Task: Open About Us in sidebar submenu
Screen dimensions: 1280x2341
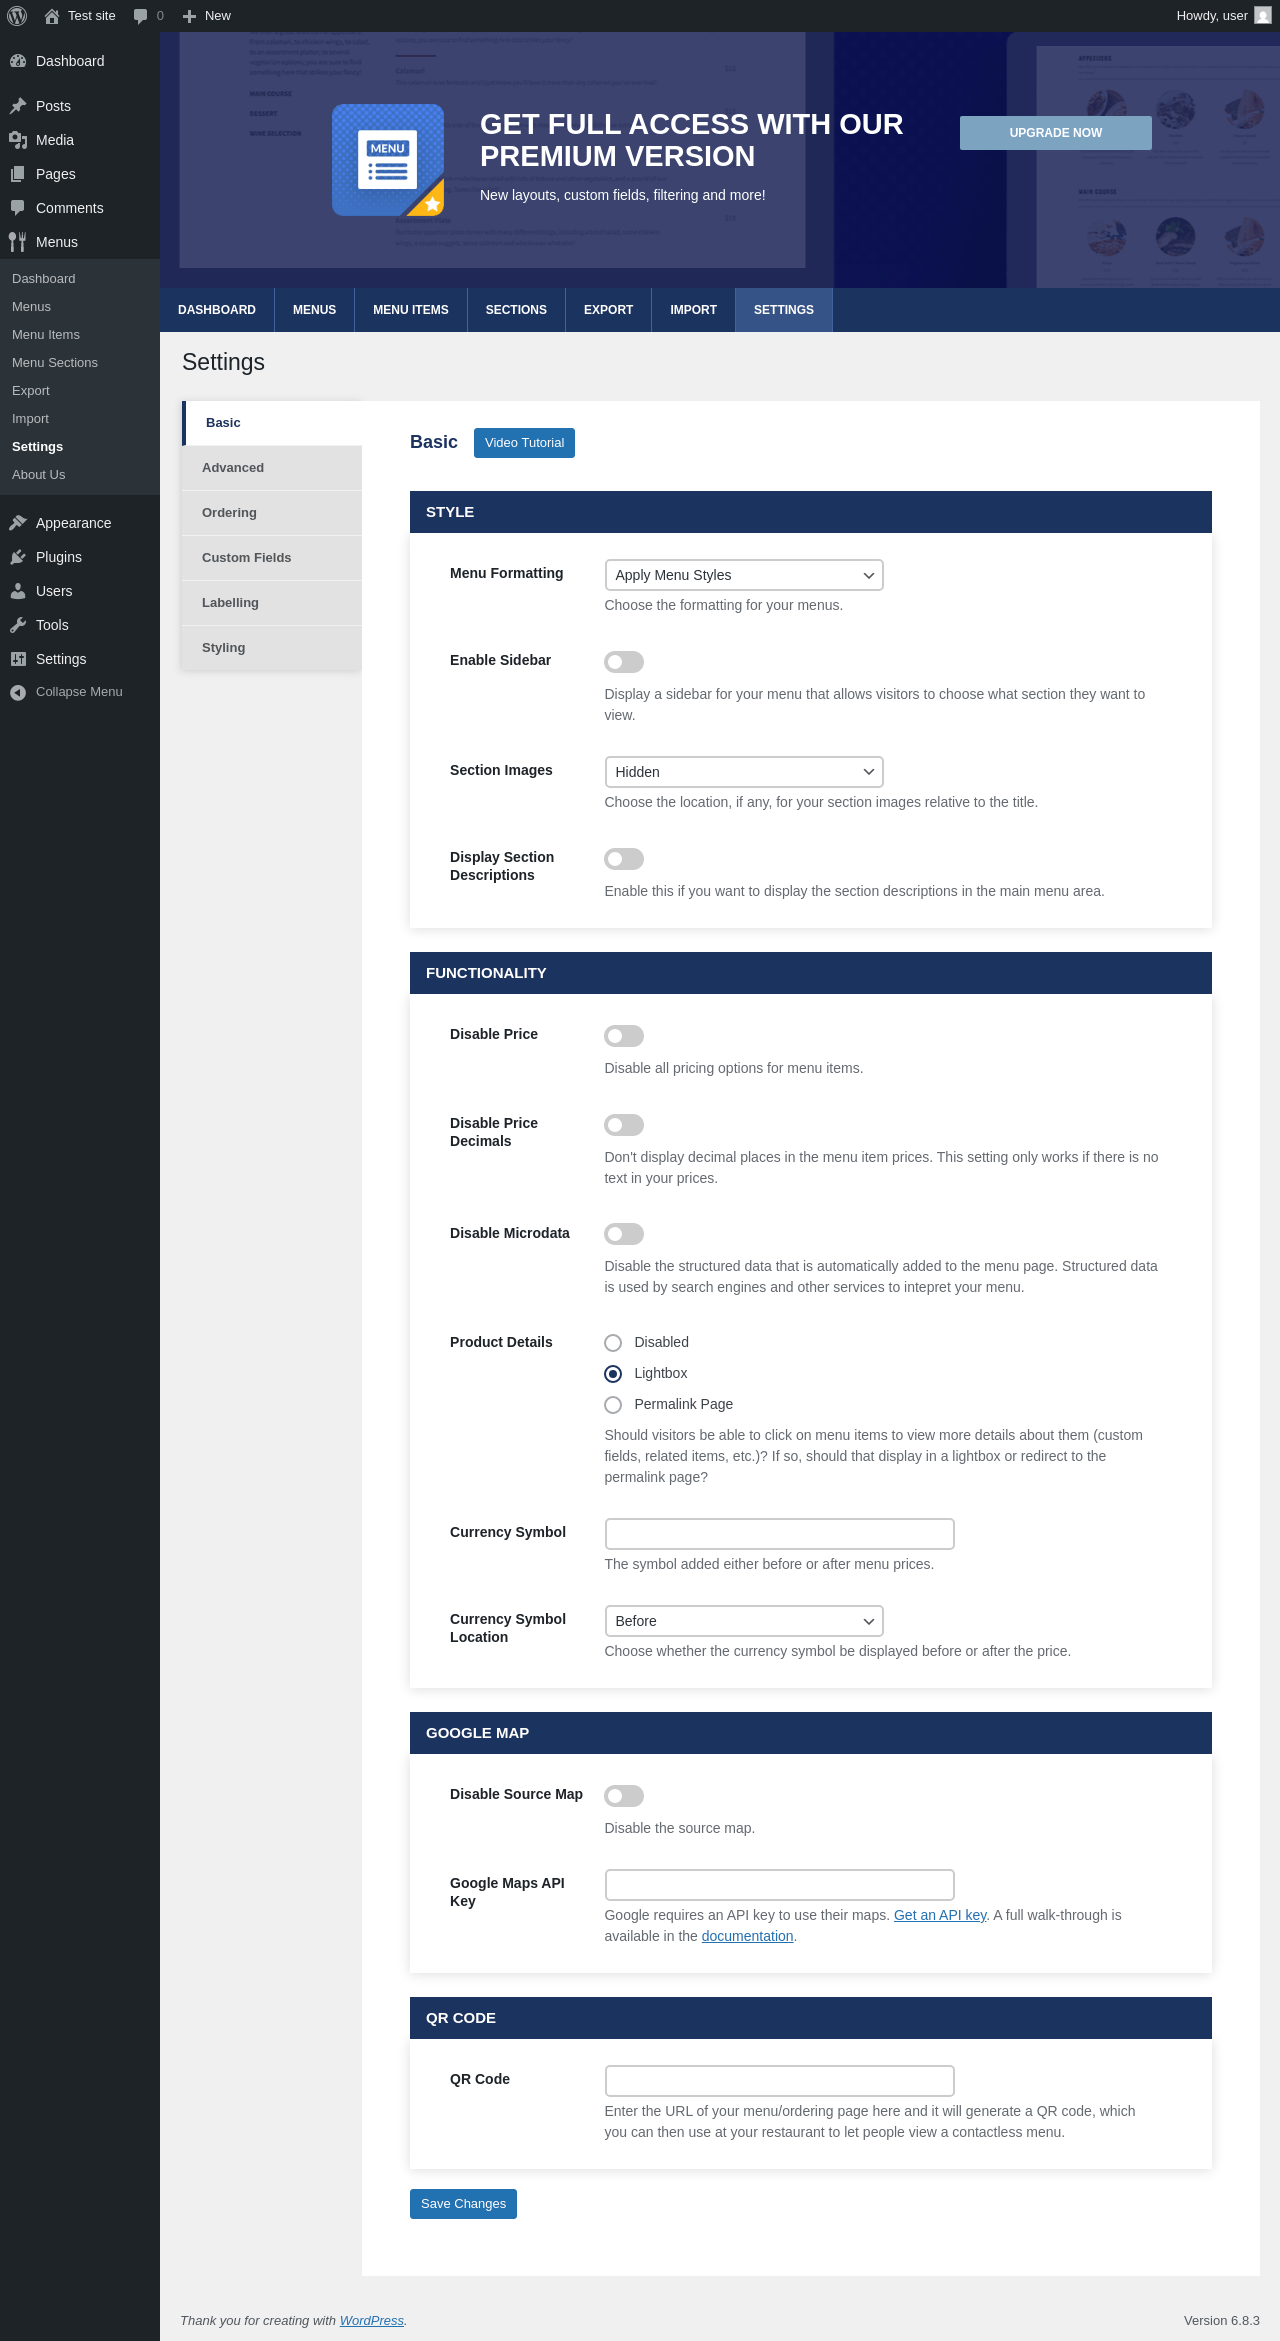Action: tap(80, 475)
